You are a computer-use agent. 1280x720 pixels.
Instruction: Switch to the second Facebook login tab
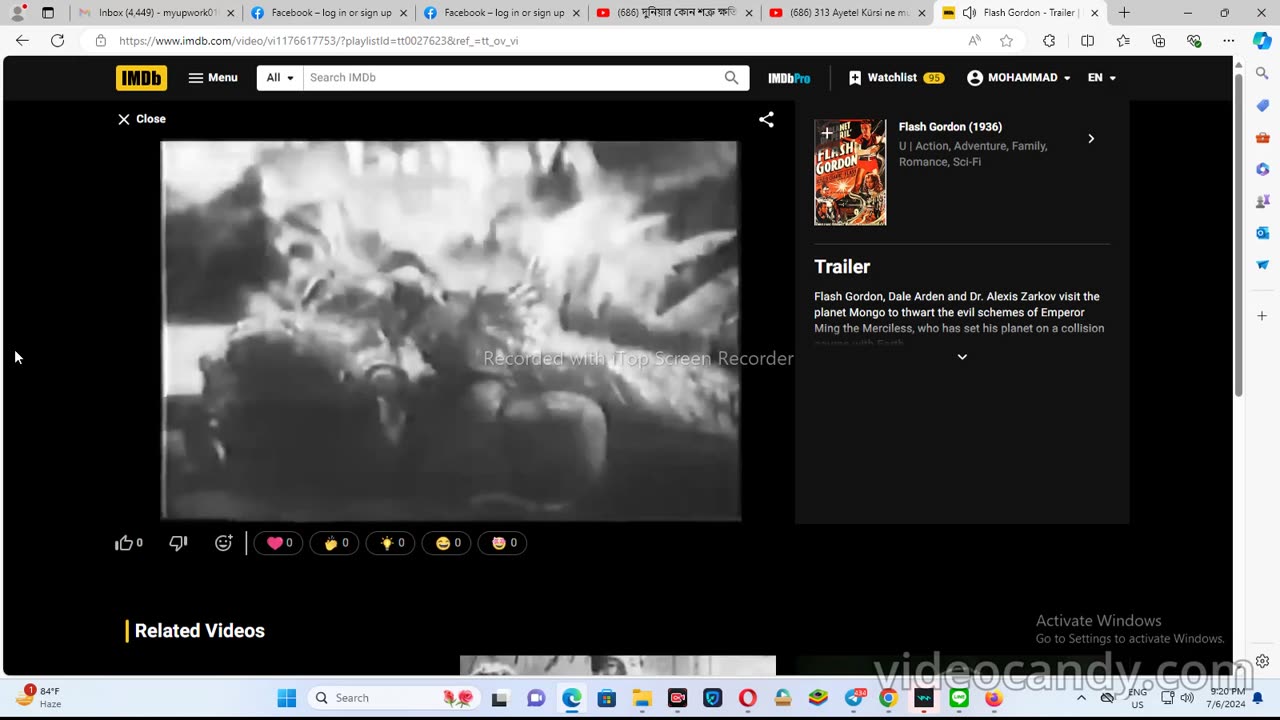click(x=500, y=13)
